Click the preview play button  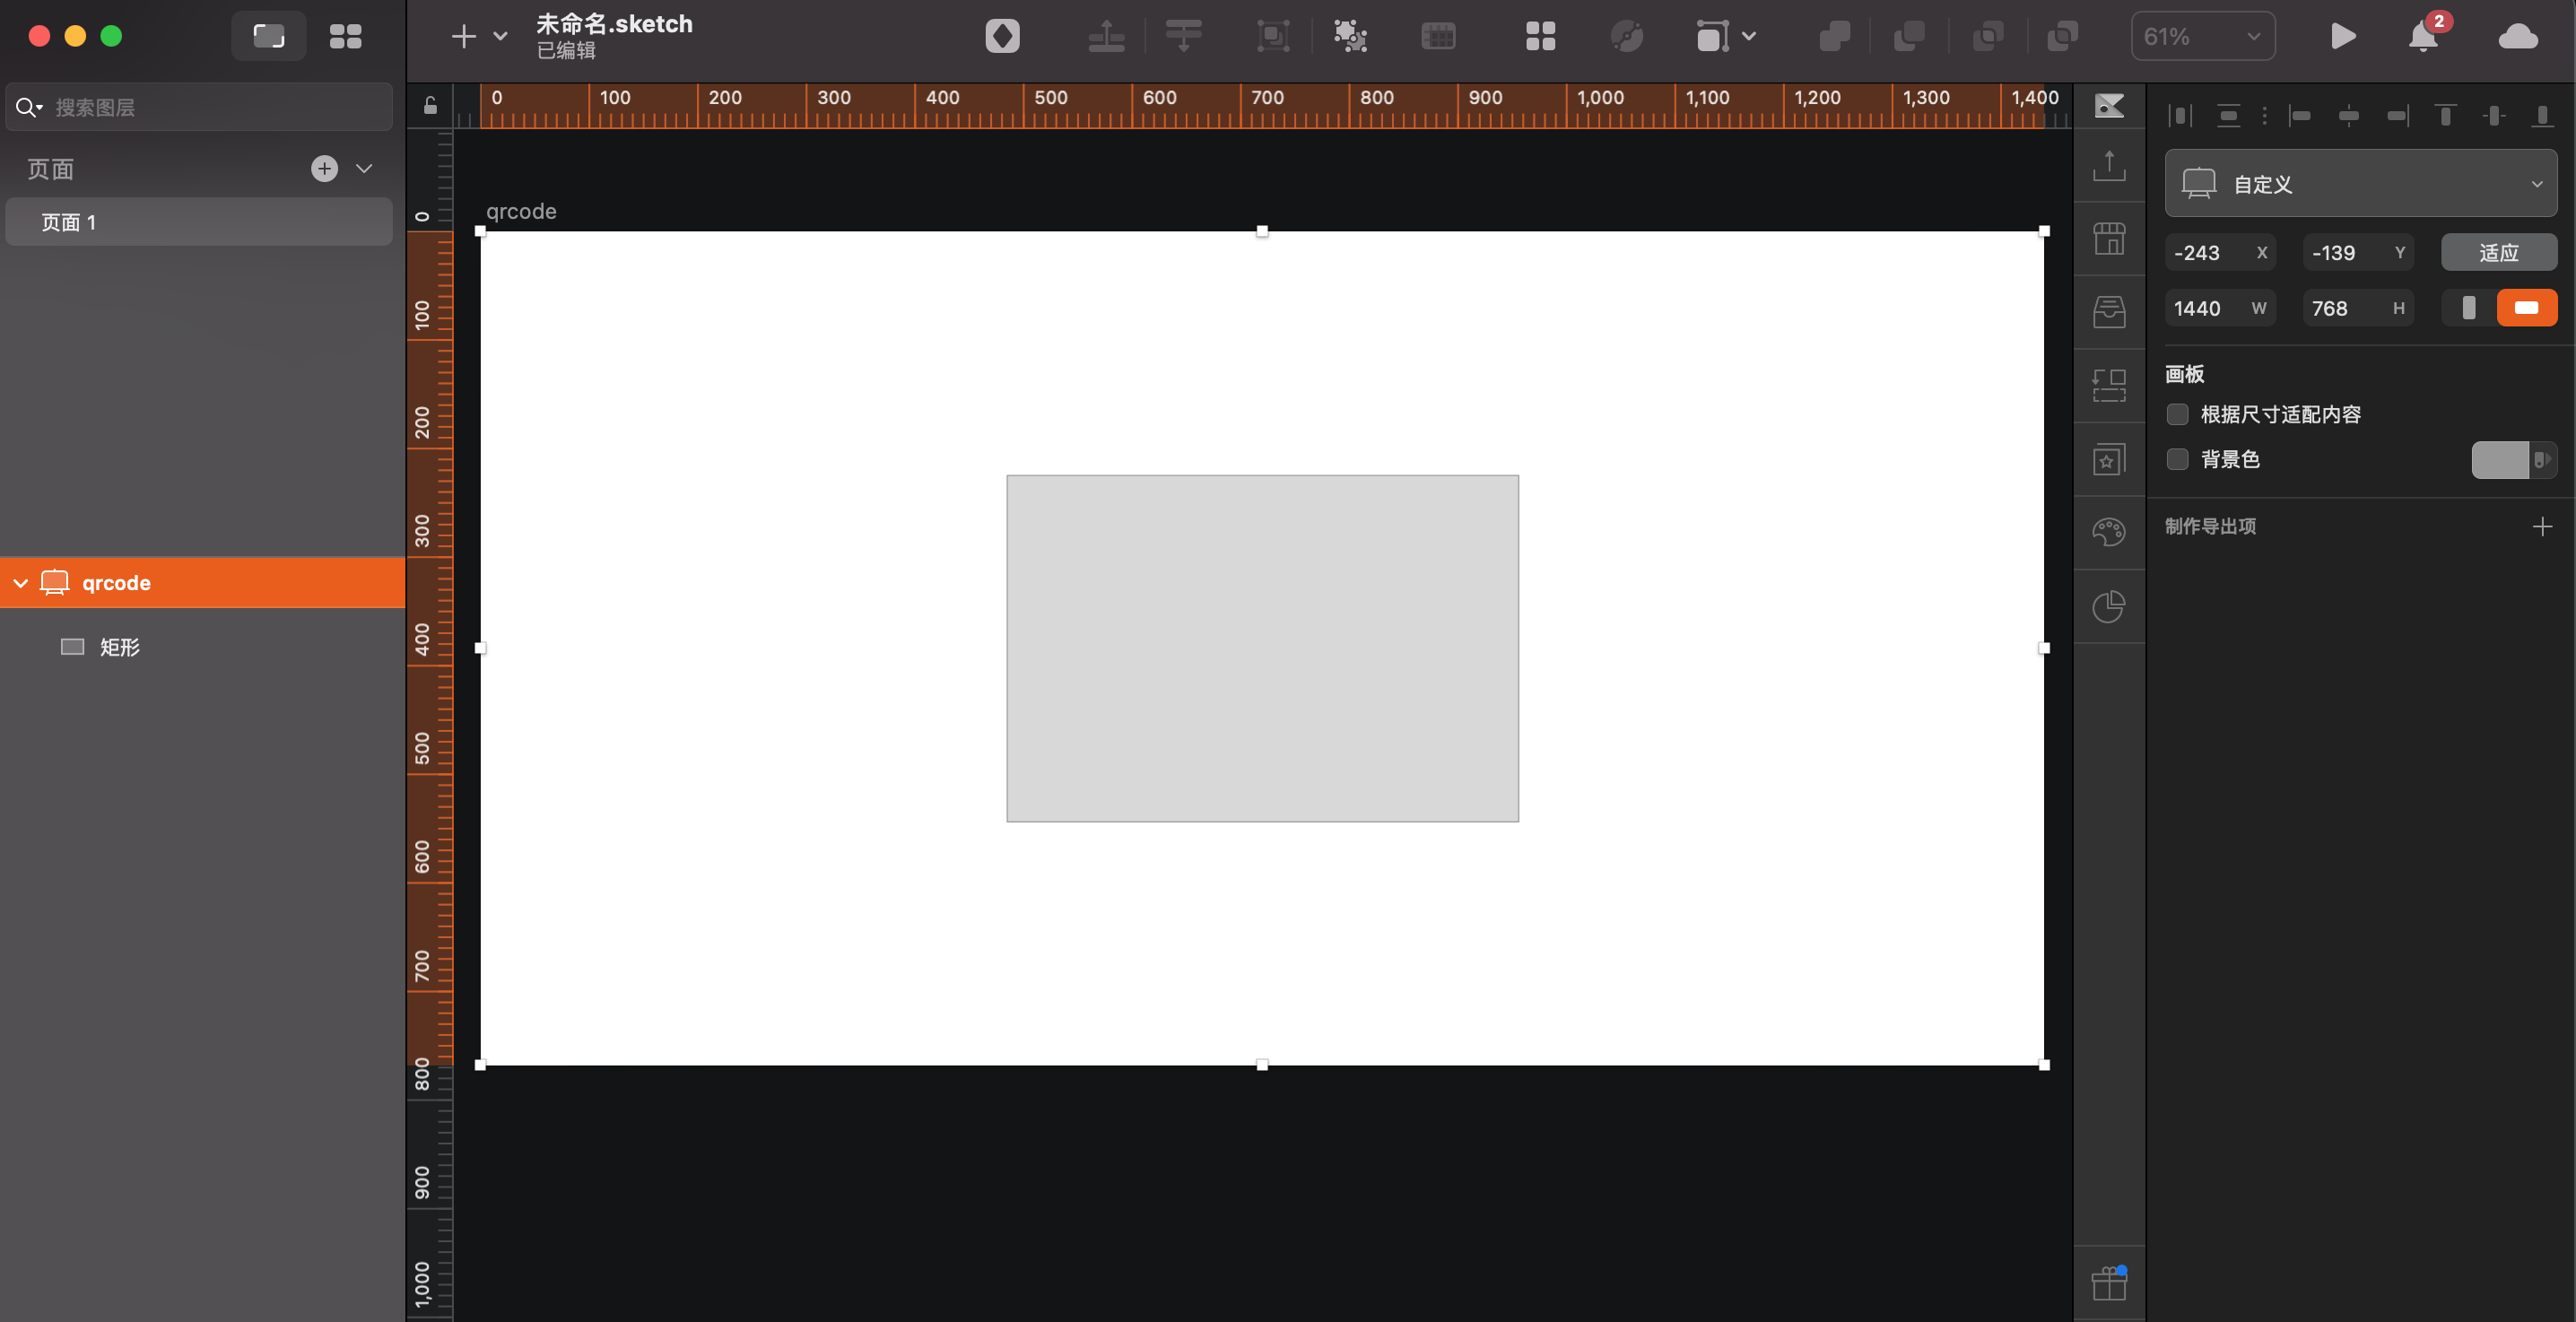tap(2342, 37)
